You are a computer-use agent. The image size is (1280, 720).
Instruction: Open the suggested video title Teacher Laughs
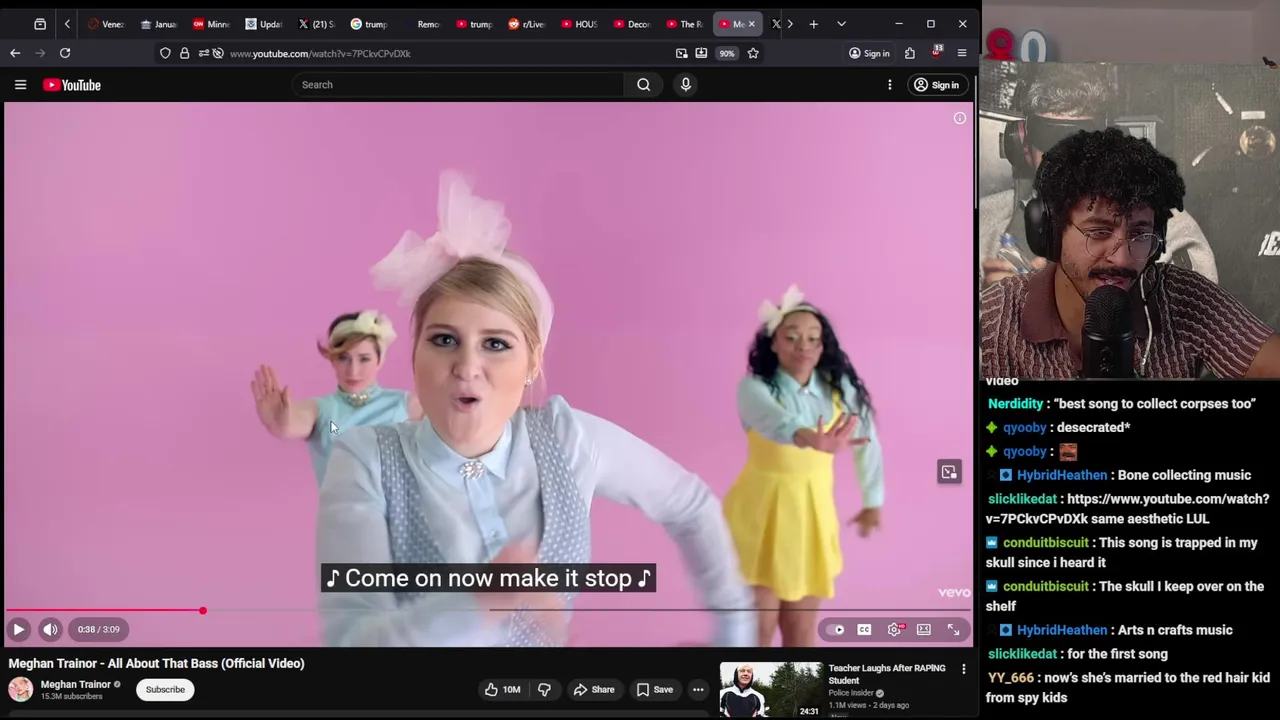pyautogui.click(x=887, y=674)
